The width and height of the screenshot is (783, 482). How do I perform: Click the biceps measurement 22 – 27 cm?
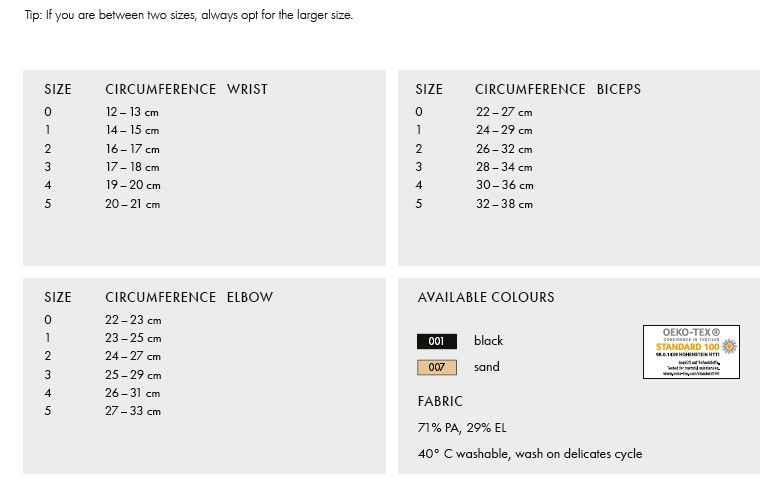[x=504, y=112]
